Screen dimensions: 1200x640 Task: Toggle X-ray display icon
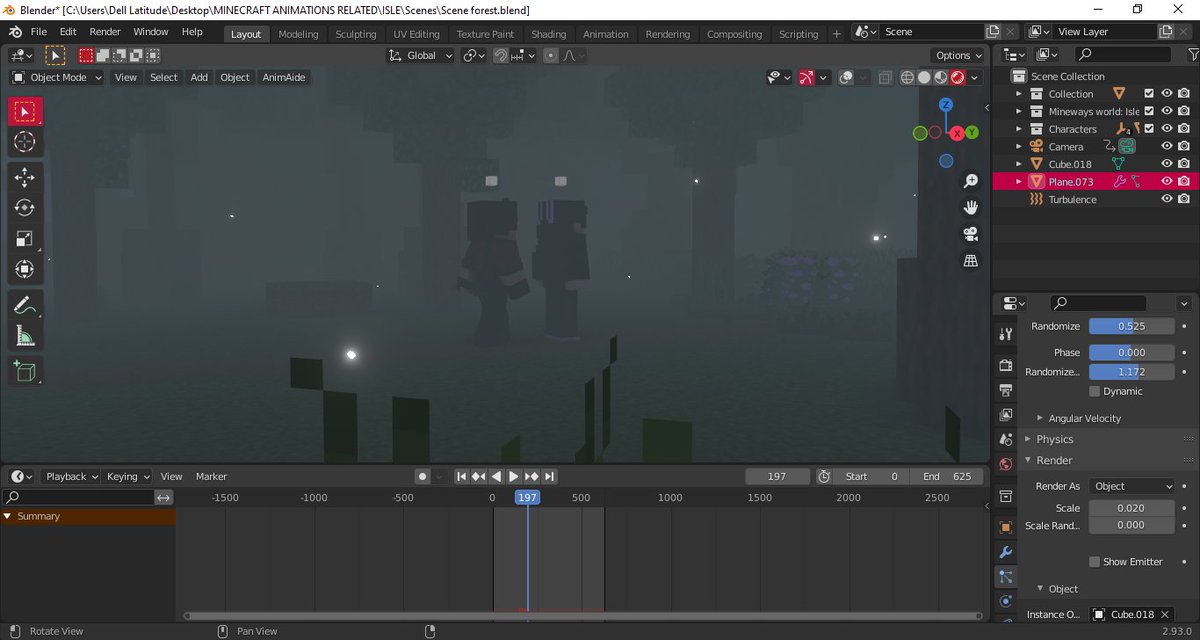pos(886,77)
